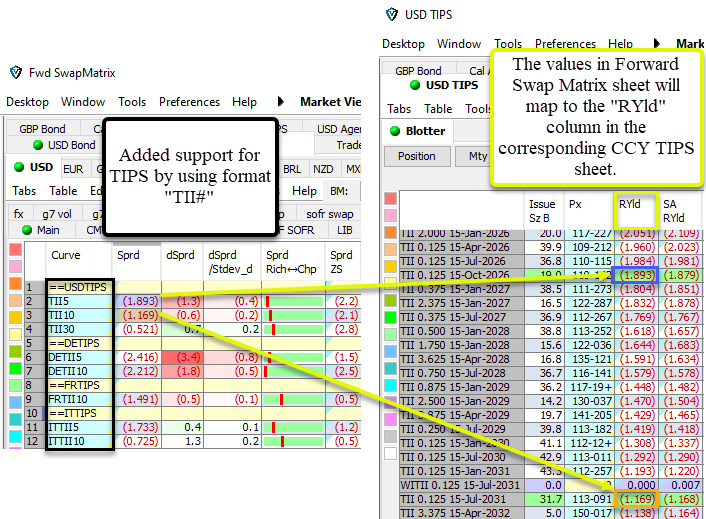Select the DETII10 curve cell

click(x=80, y=371)
